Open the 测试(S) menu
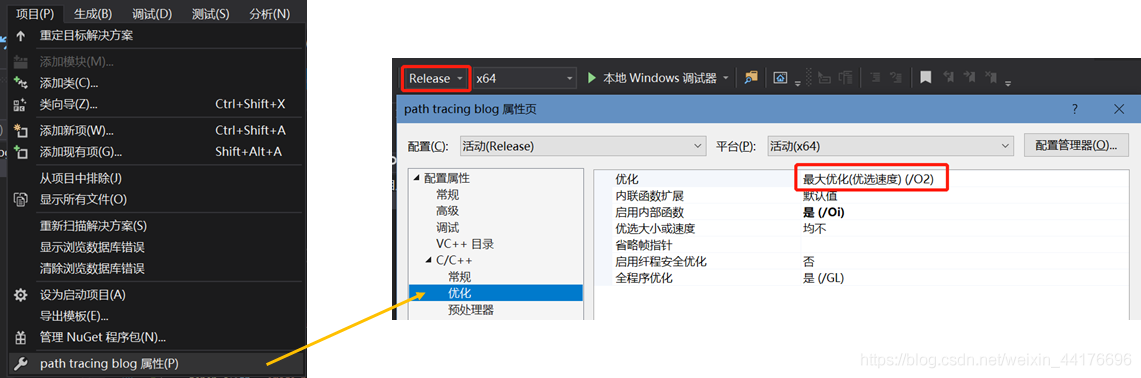The width and height of the screenshot is (1141, 378). [x=210, y=13]
